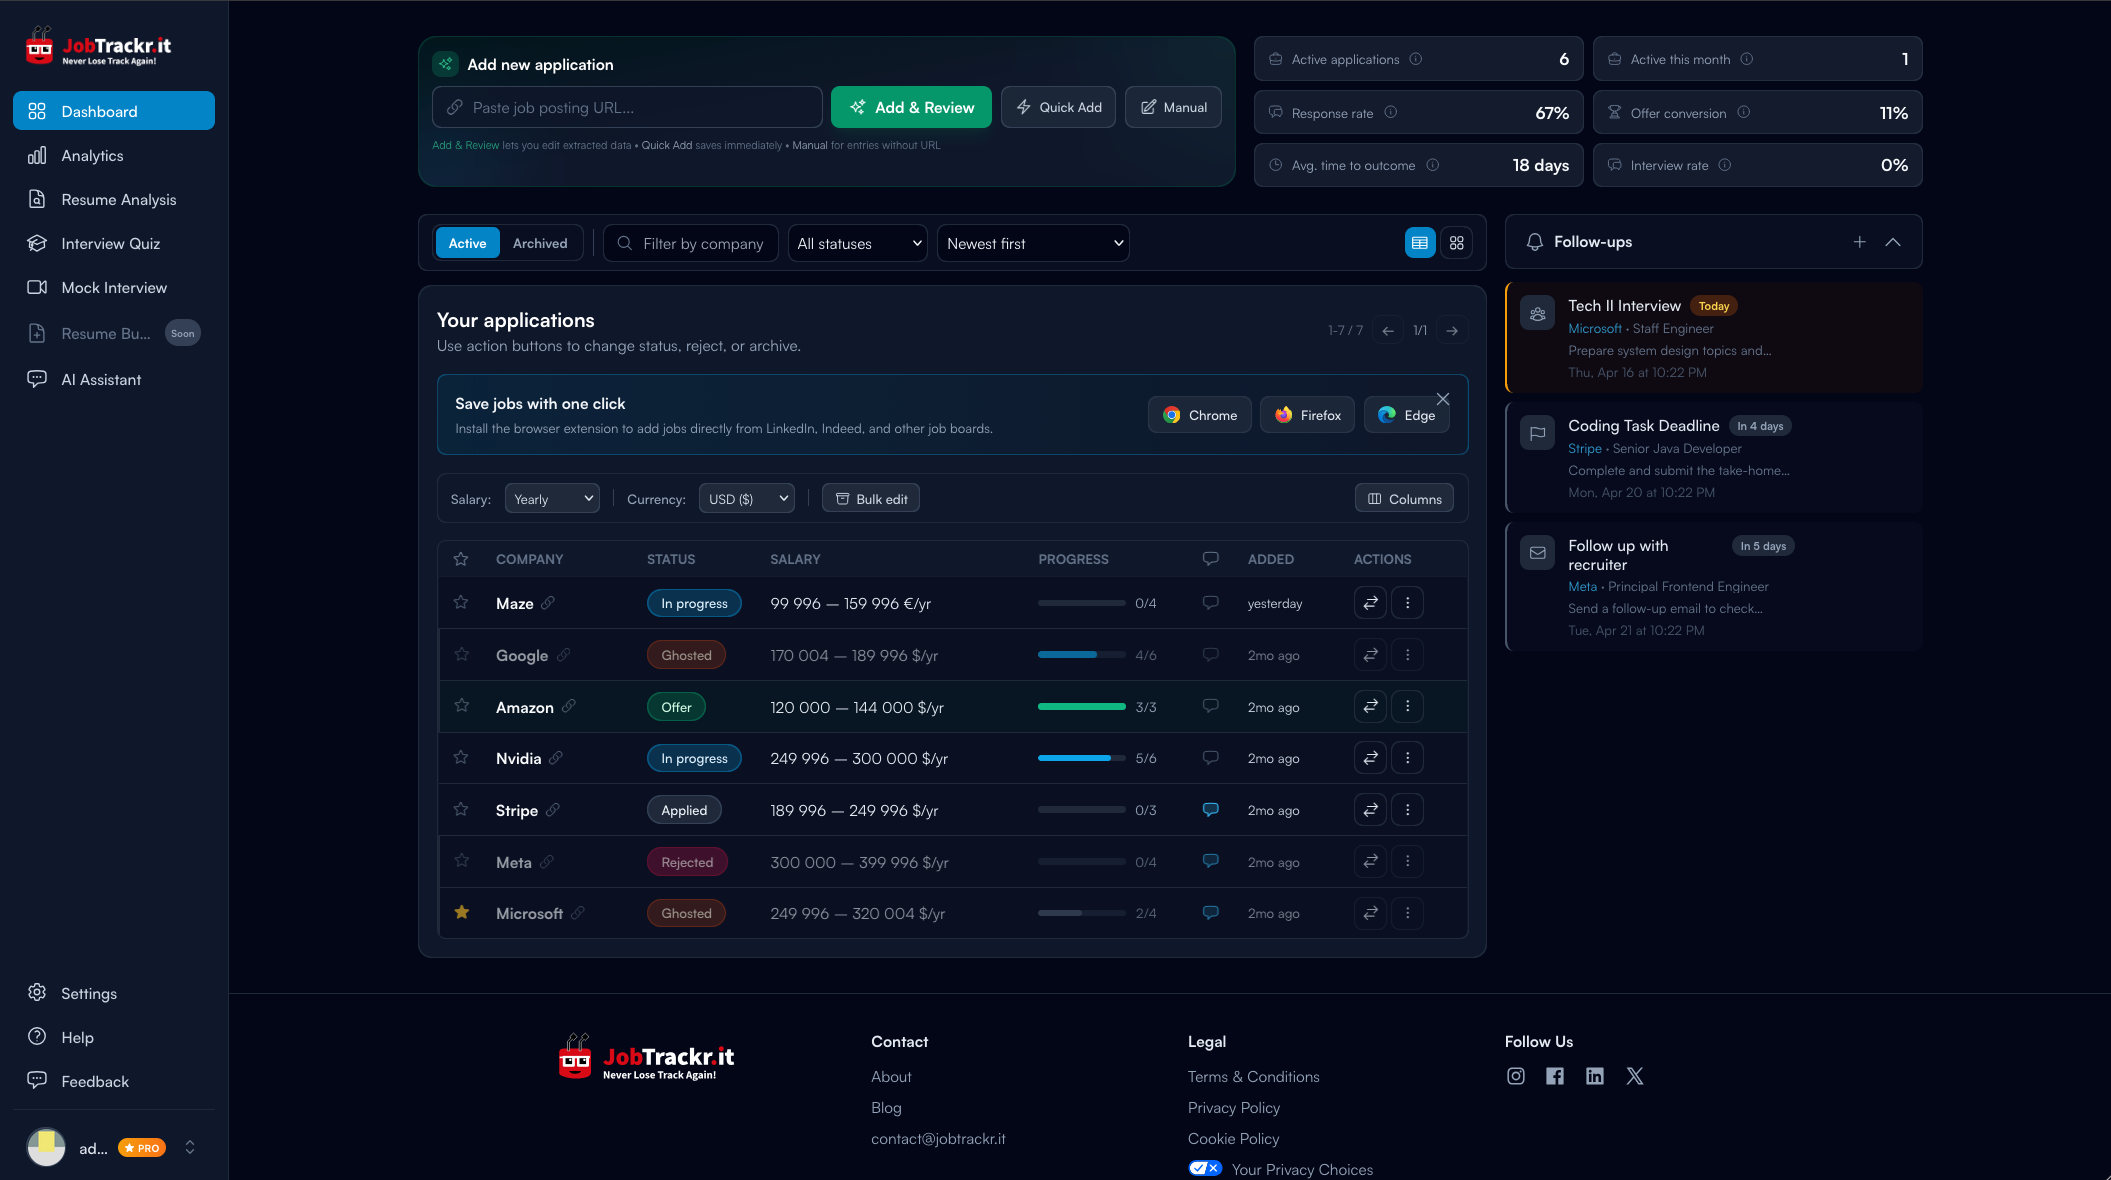Switch to the Archived tab
The width and height of the screenshot is (2111, 1180).
coord(540,242)
